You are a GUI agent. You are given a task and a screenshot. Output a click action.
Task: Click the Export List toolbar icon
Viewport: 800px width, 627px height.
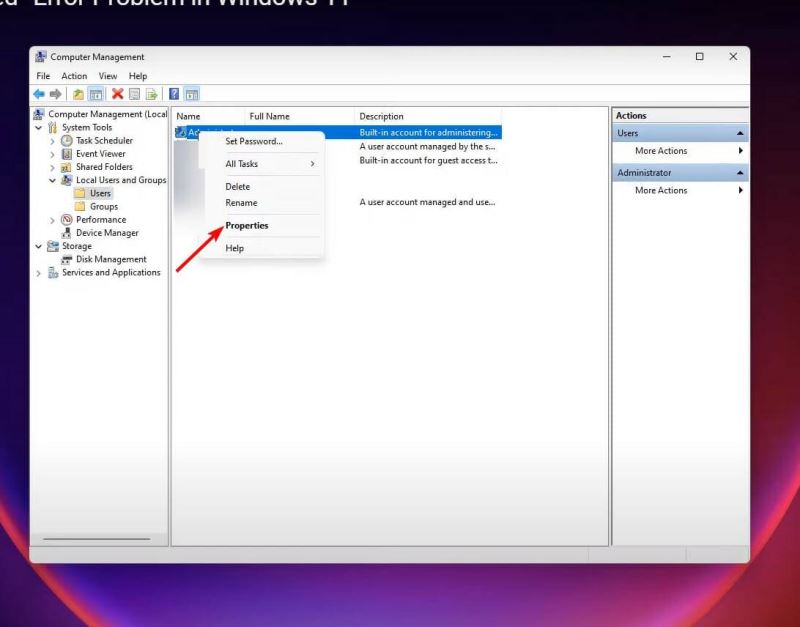point(152,94)
